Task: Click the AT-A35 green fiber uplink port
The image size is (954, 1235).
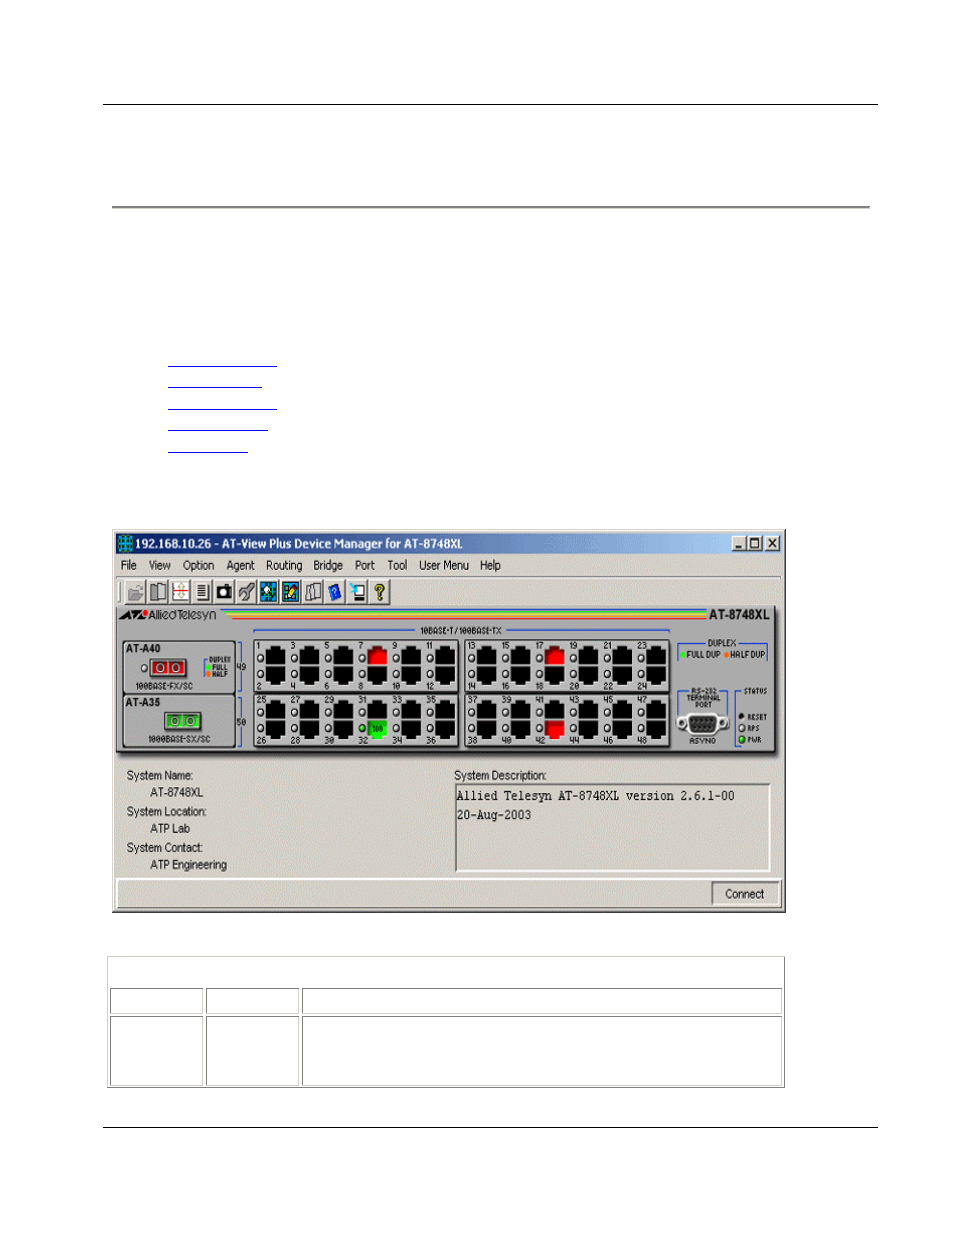Action: (182, 721)
